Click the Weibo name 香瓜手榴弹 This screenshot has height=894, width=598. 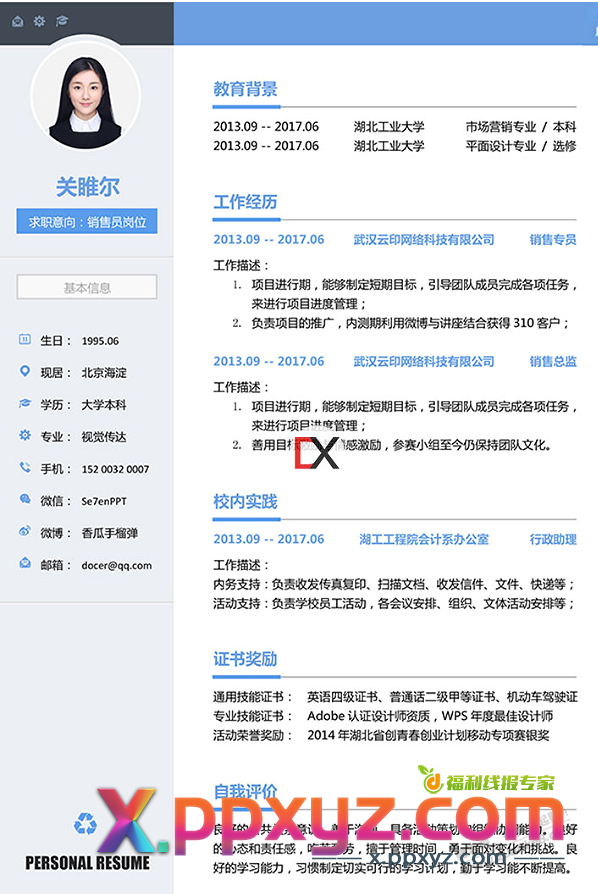click(x=109, y=533)
